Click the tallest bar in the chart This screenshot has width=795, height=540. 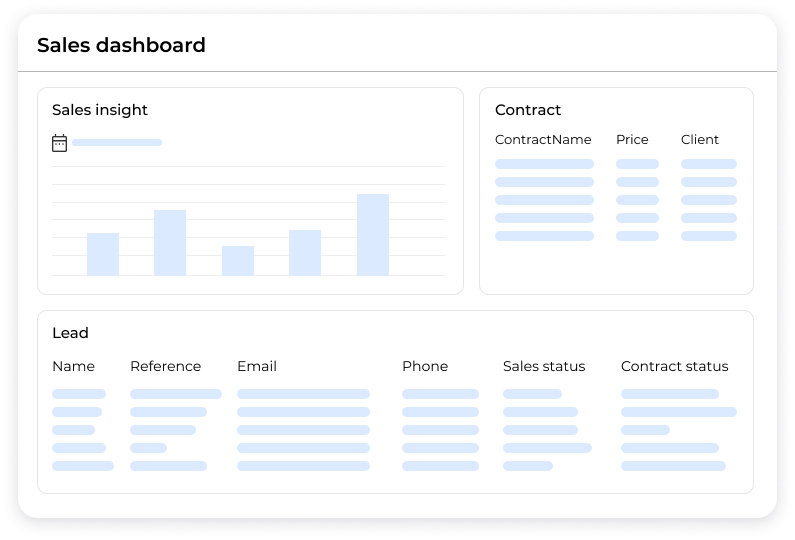(x=373, y=235)
